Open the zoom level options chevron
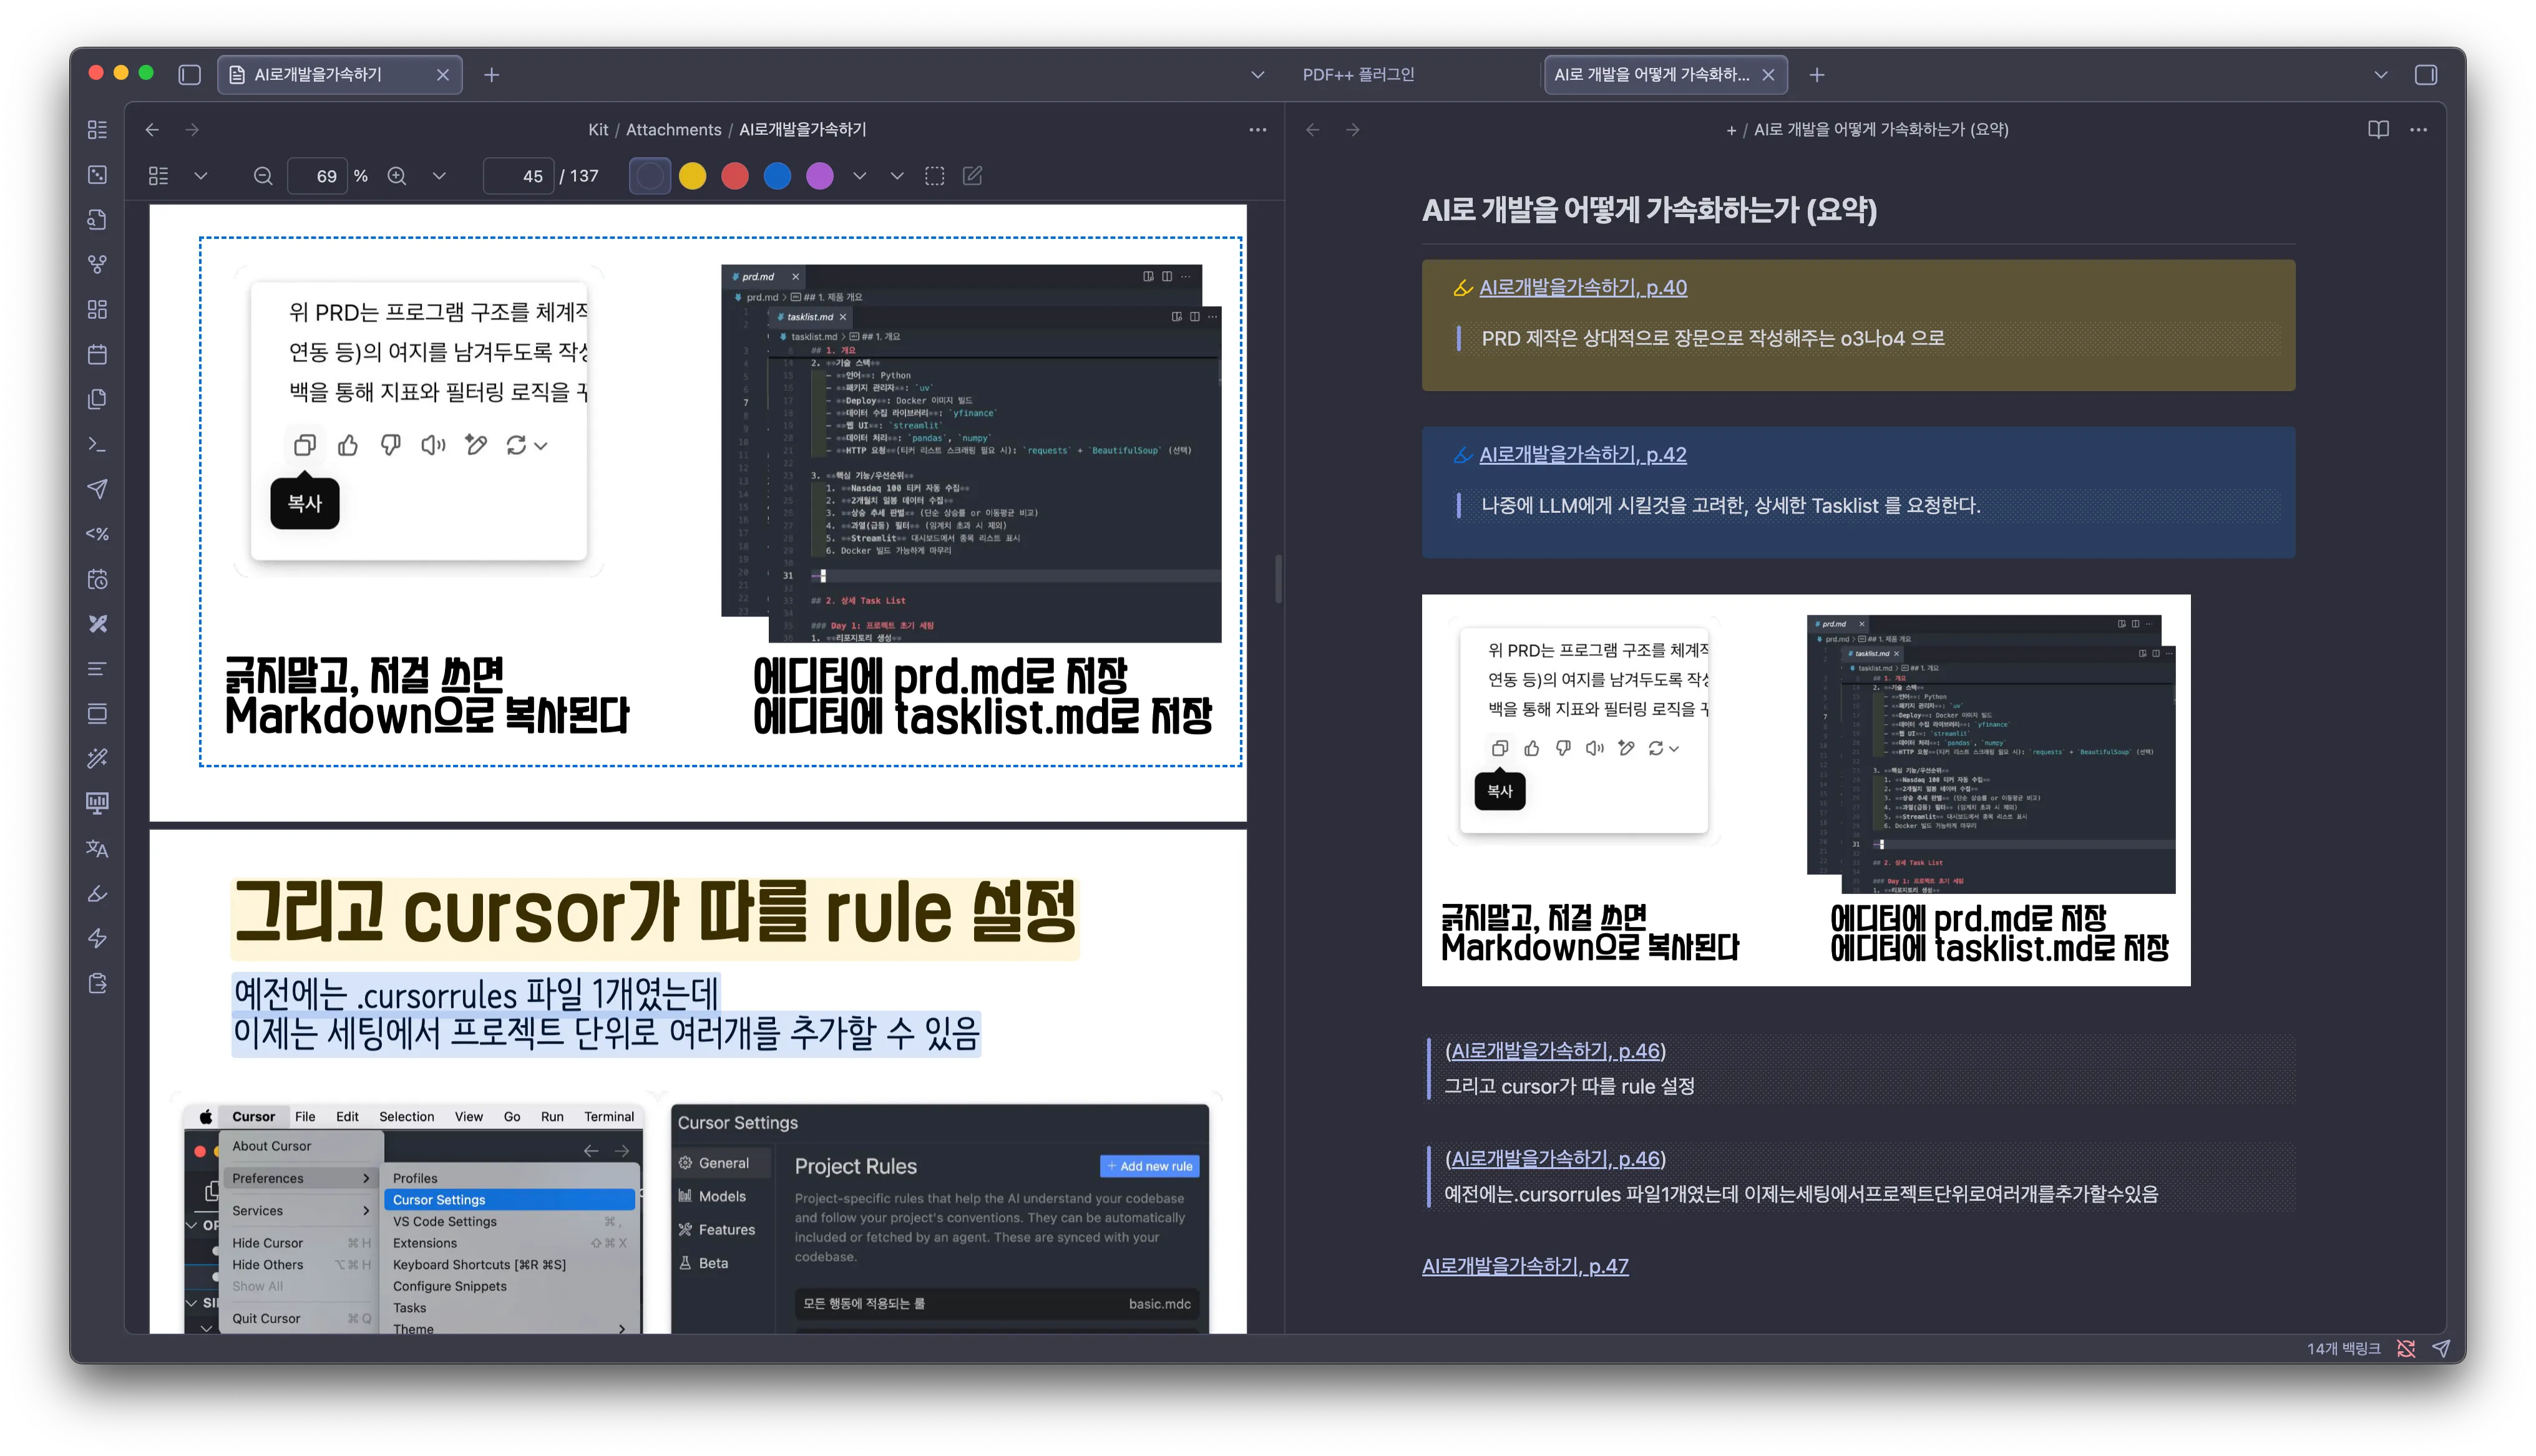Viewport: 2536px width, 1456px height. pyautogui.click(x=438, y=176)
